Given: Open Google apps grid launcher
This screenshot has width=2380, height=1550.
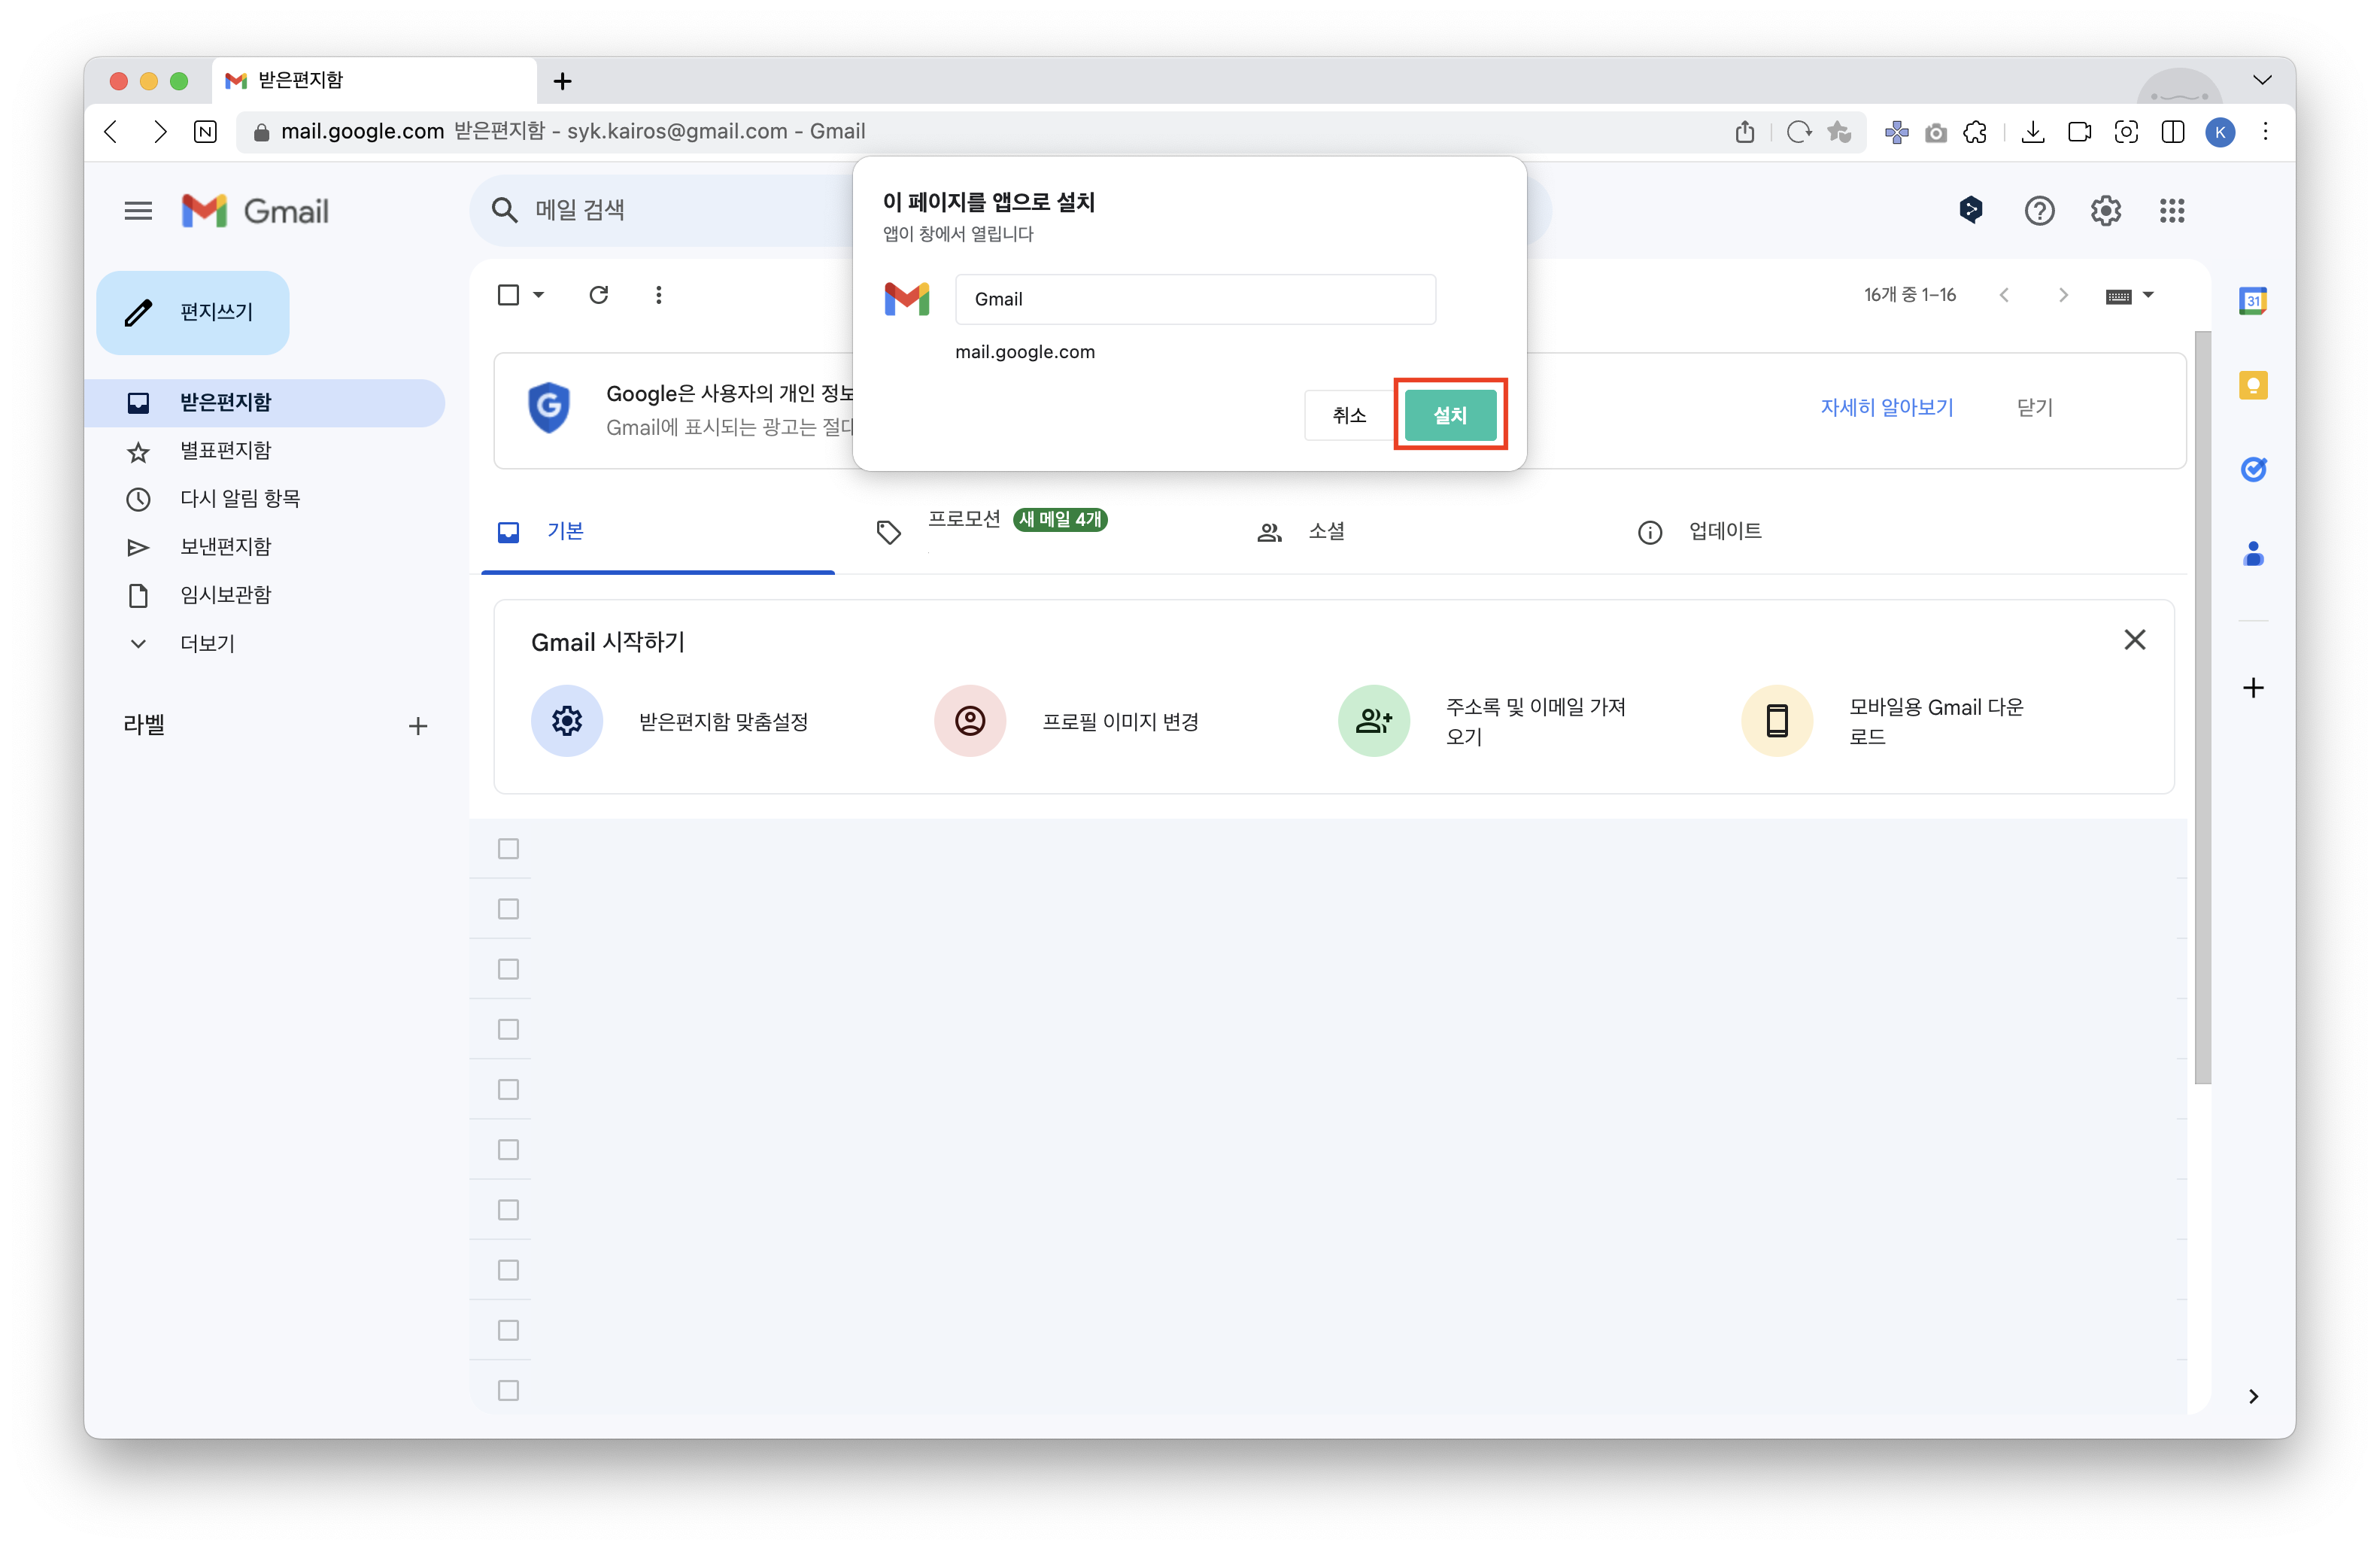Looking at the screenshot, I should (x=2171, y=211).
